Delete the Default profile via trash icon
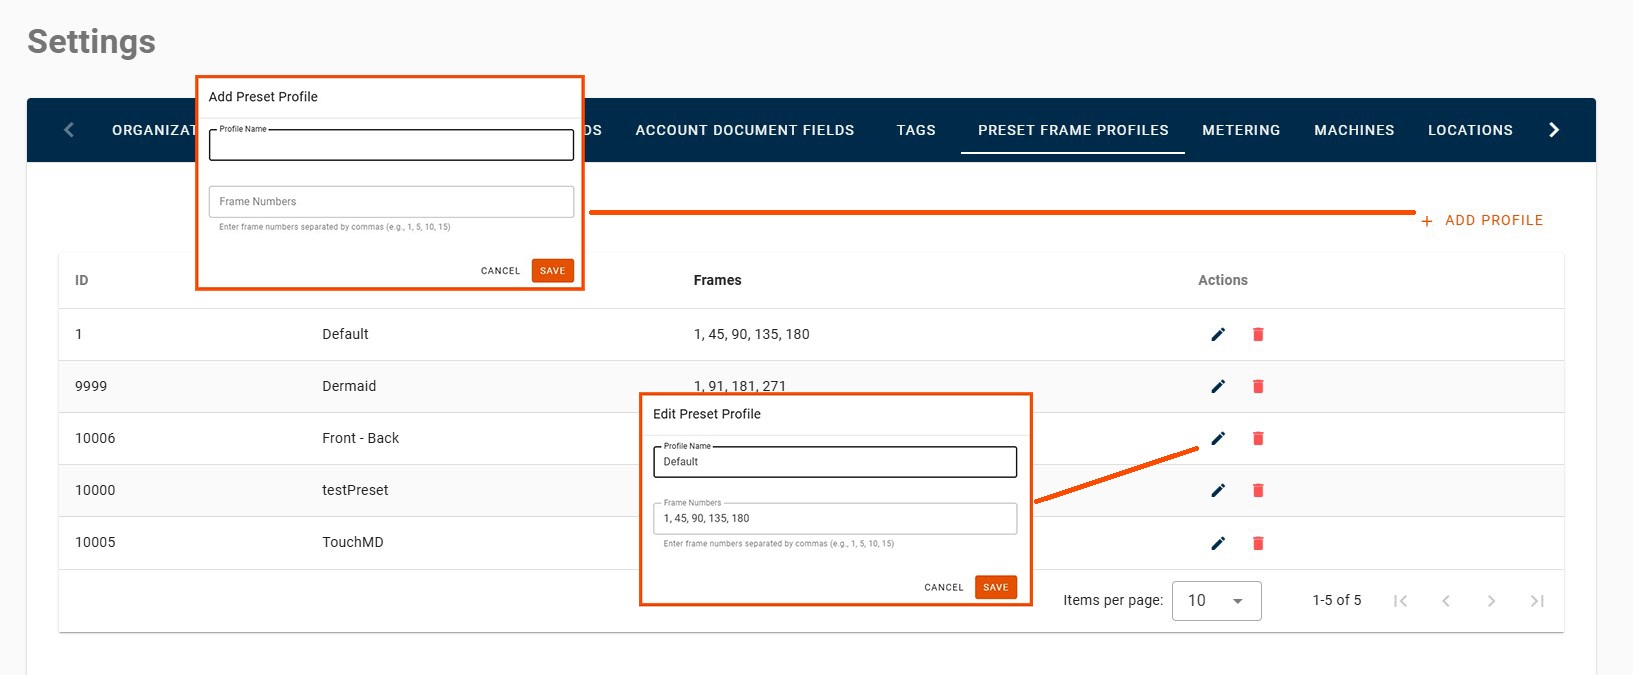This screenshot has height=675, width=1633. point(1258,334)
